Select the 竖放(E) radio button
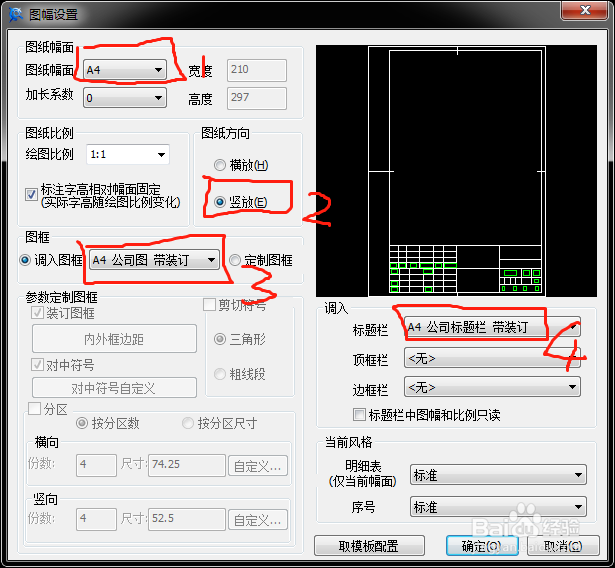Image resolution: width=615 pixels, height=568 pixels. point(220,202)
